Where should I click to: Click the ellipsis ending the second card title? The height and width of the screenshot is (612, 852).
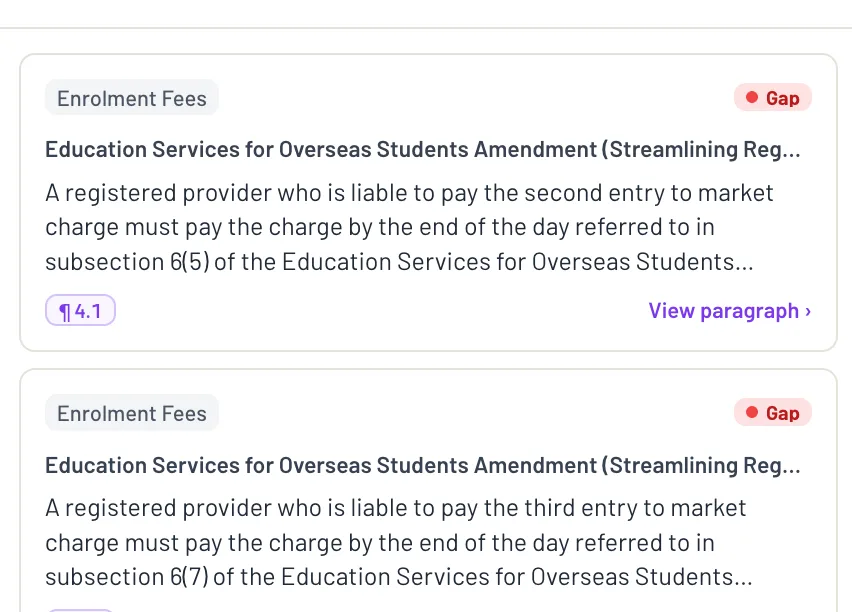click(x=792, y=472)
